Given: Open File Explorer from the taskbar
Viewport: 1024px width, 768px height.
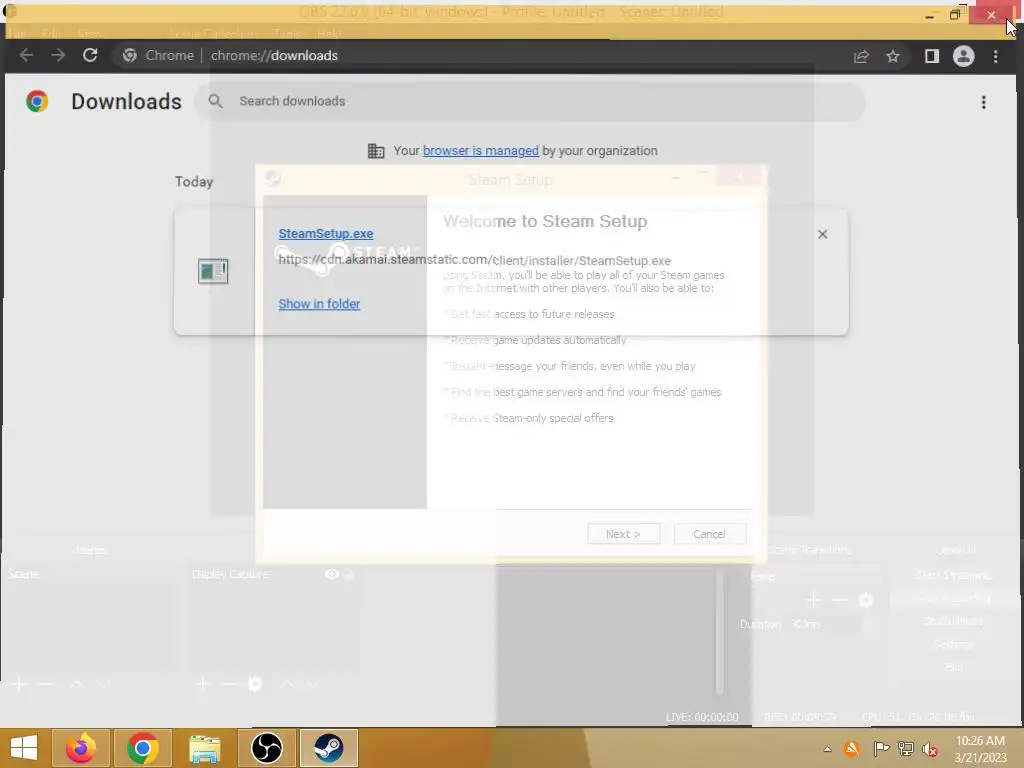Looking at the screenshot, I should 204,748.
